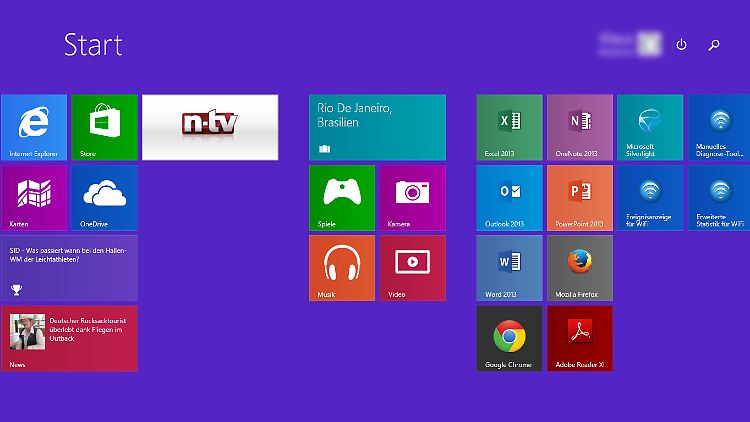The width and height of the screenshot is (750, 422).
Task: Click the blurred user account picture
Action: 650,44
